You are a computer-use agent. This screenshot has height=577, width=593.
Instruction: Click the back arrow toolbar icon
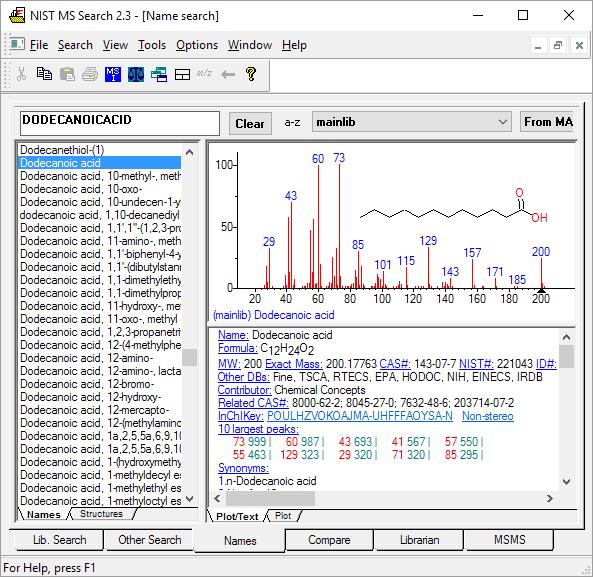(228, 74)
